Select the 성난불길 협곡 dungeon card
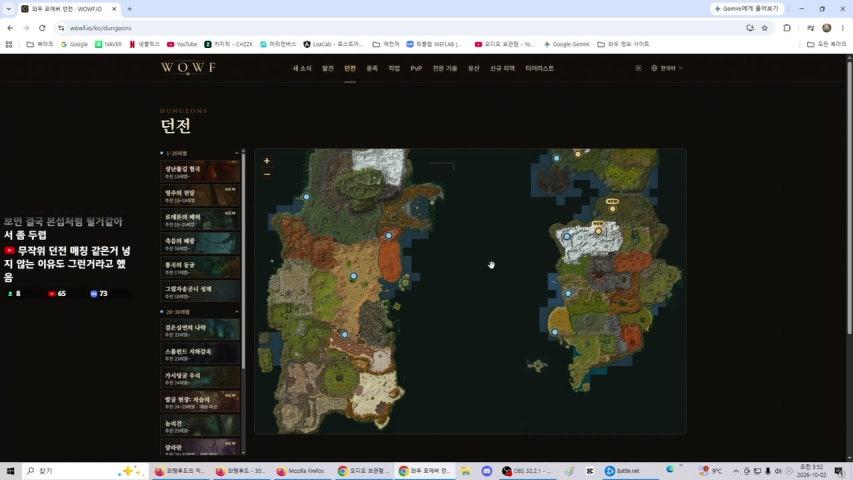 click(200, 171)
